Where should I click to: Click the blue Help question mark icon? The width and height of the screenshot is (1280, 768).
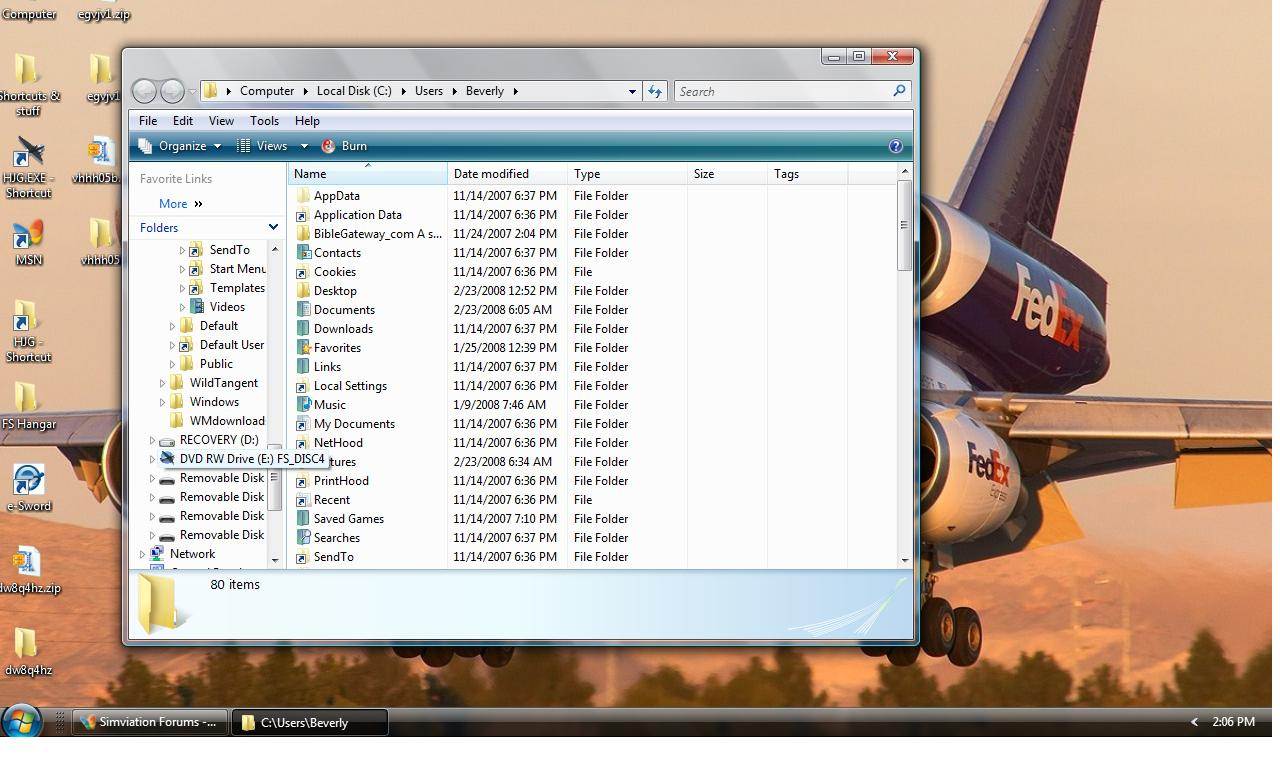pyautogui.click(x=895, y=146)
